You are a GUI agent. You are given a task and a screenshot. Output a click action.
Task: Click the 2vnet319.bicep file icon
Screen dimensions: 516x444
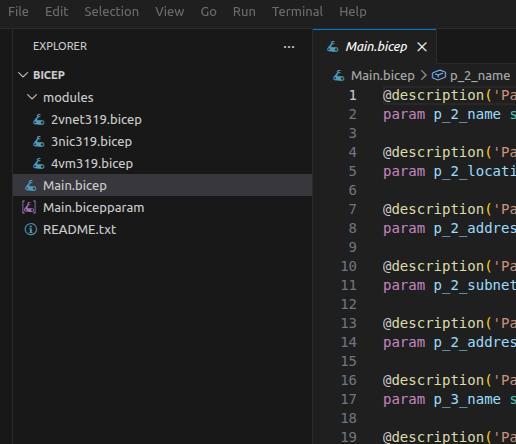[39, 120]
